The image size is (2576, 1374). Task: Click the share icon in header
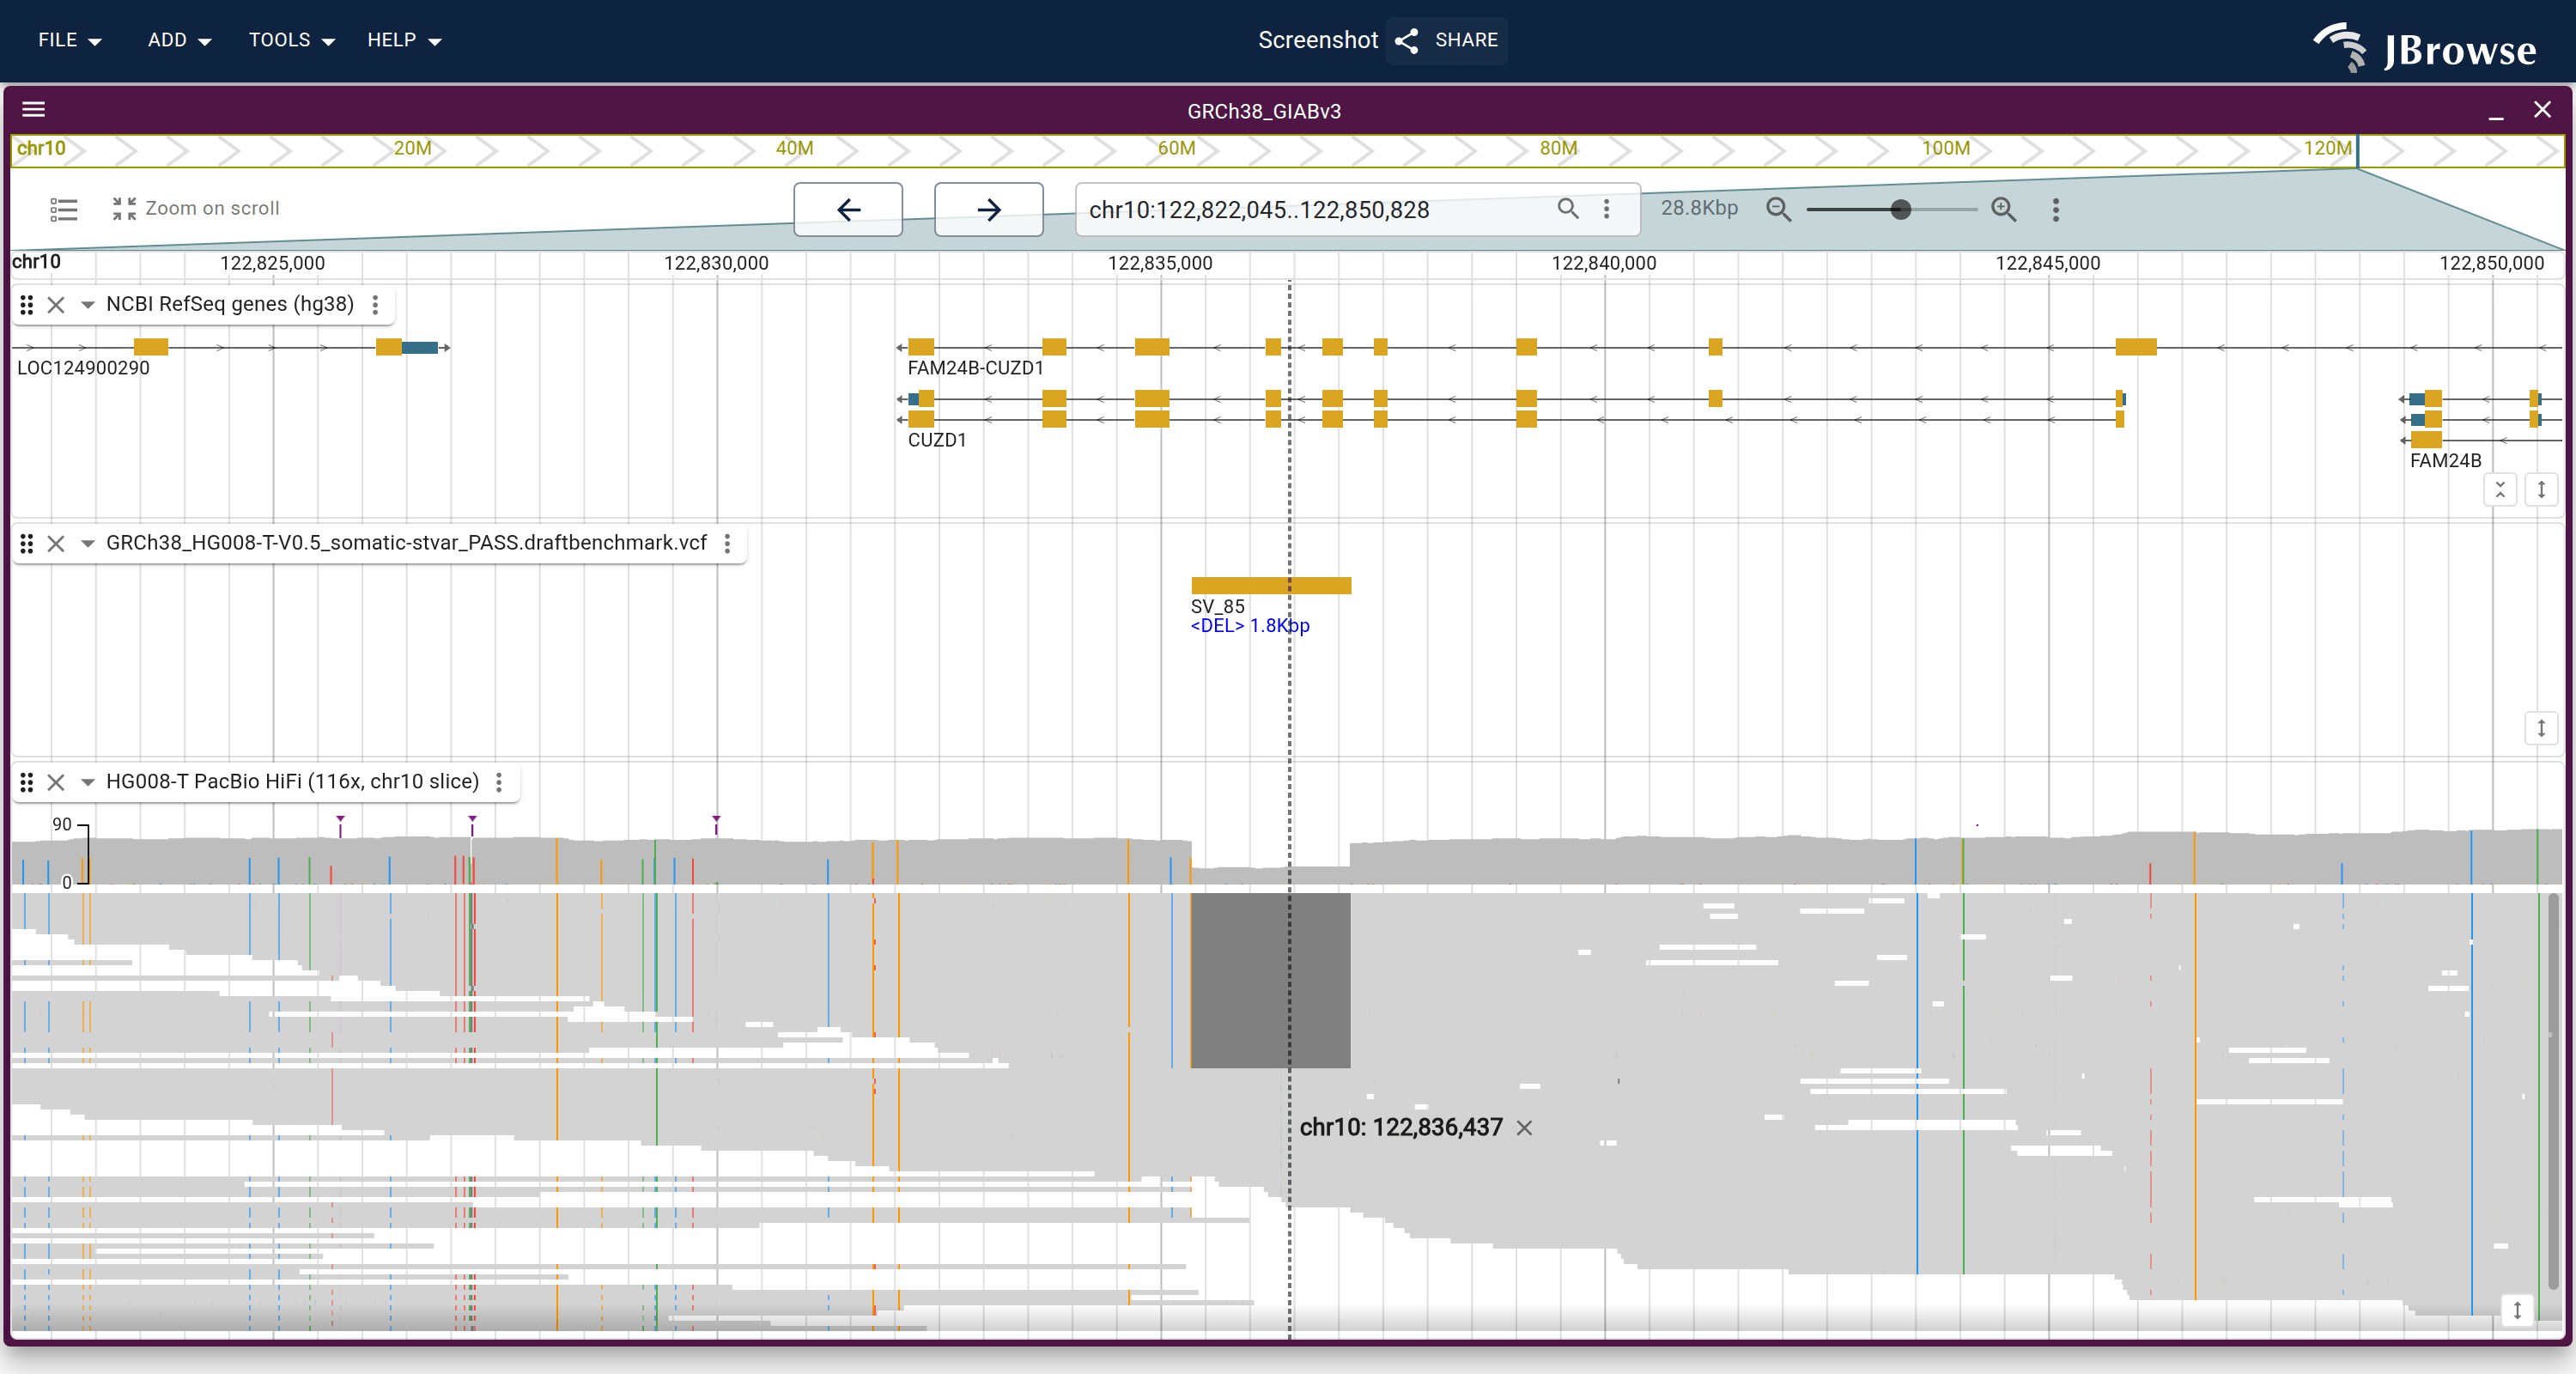(x=1407, y=40)
